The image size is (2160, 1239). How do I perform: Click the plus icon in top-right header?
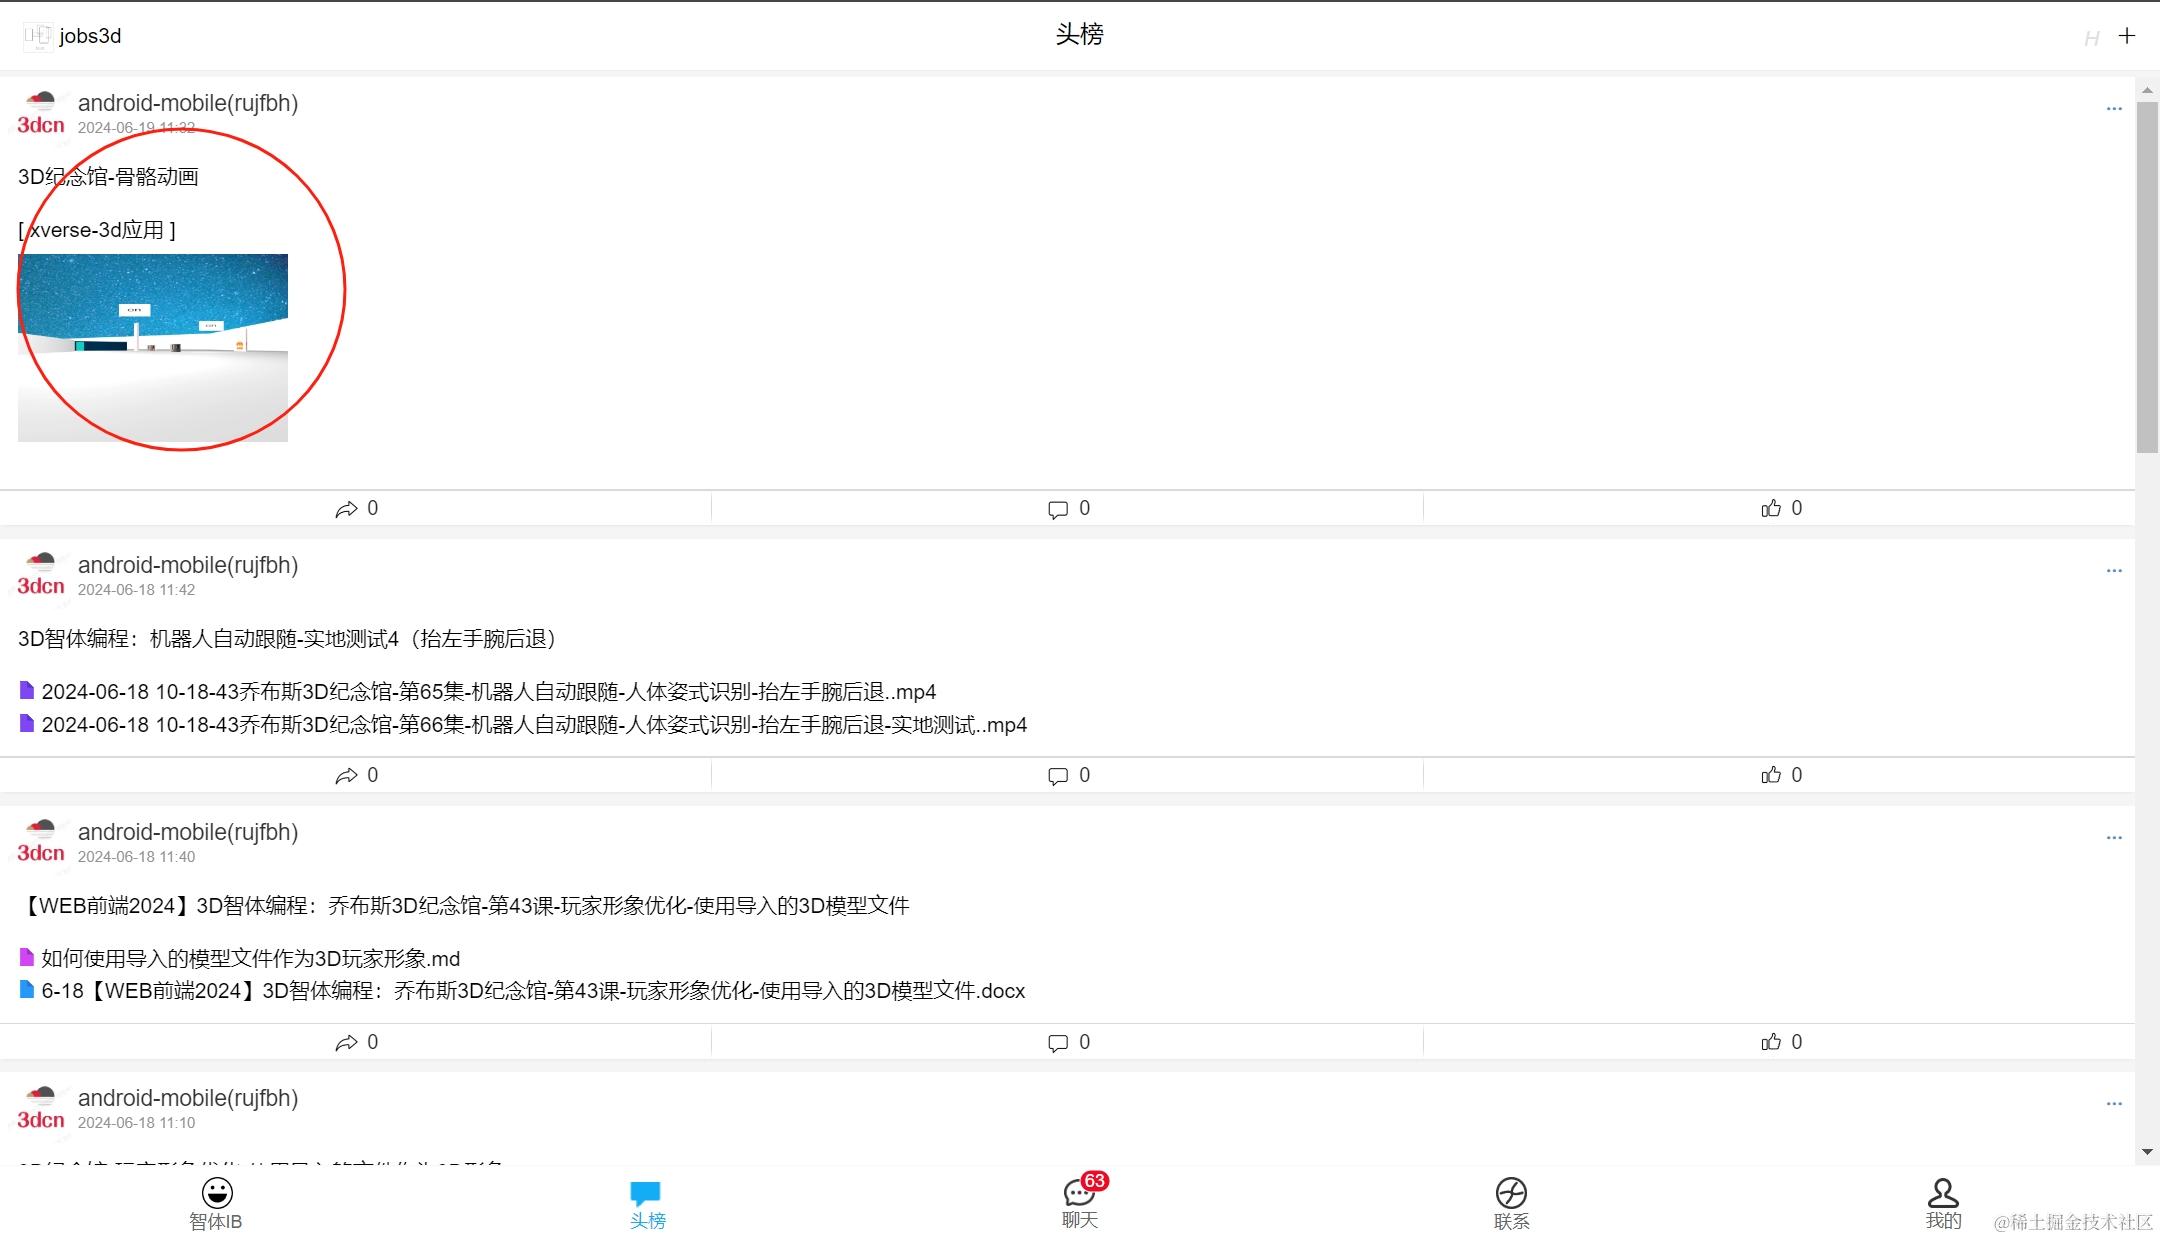[2127, 36]
